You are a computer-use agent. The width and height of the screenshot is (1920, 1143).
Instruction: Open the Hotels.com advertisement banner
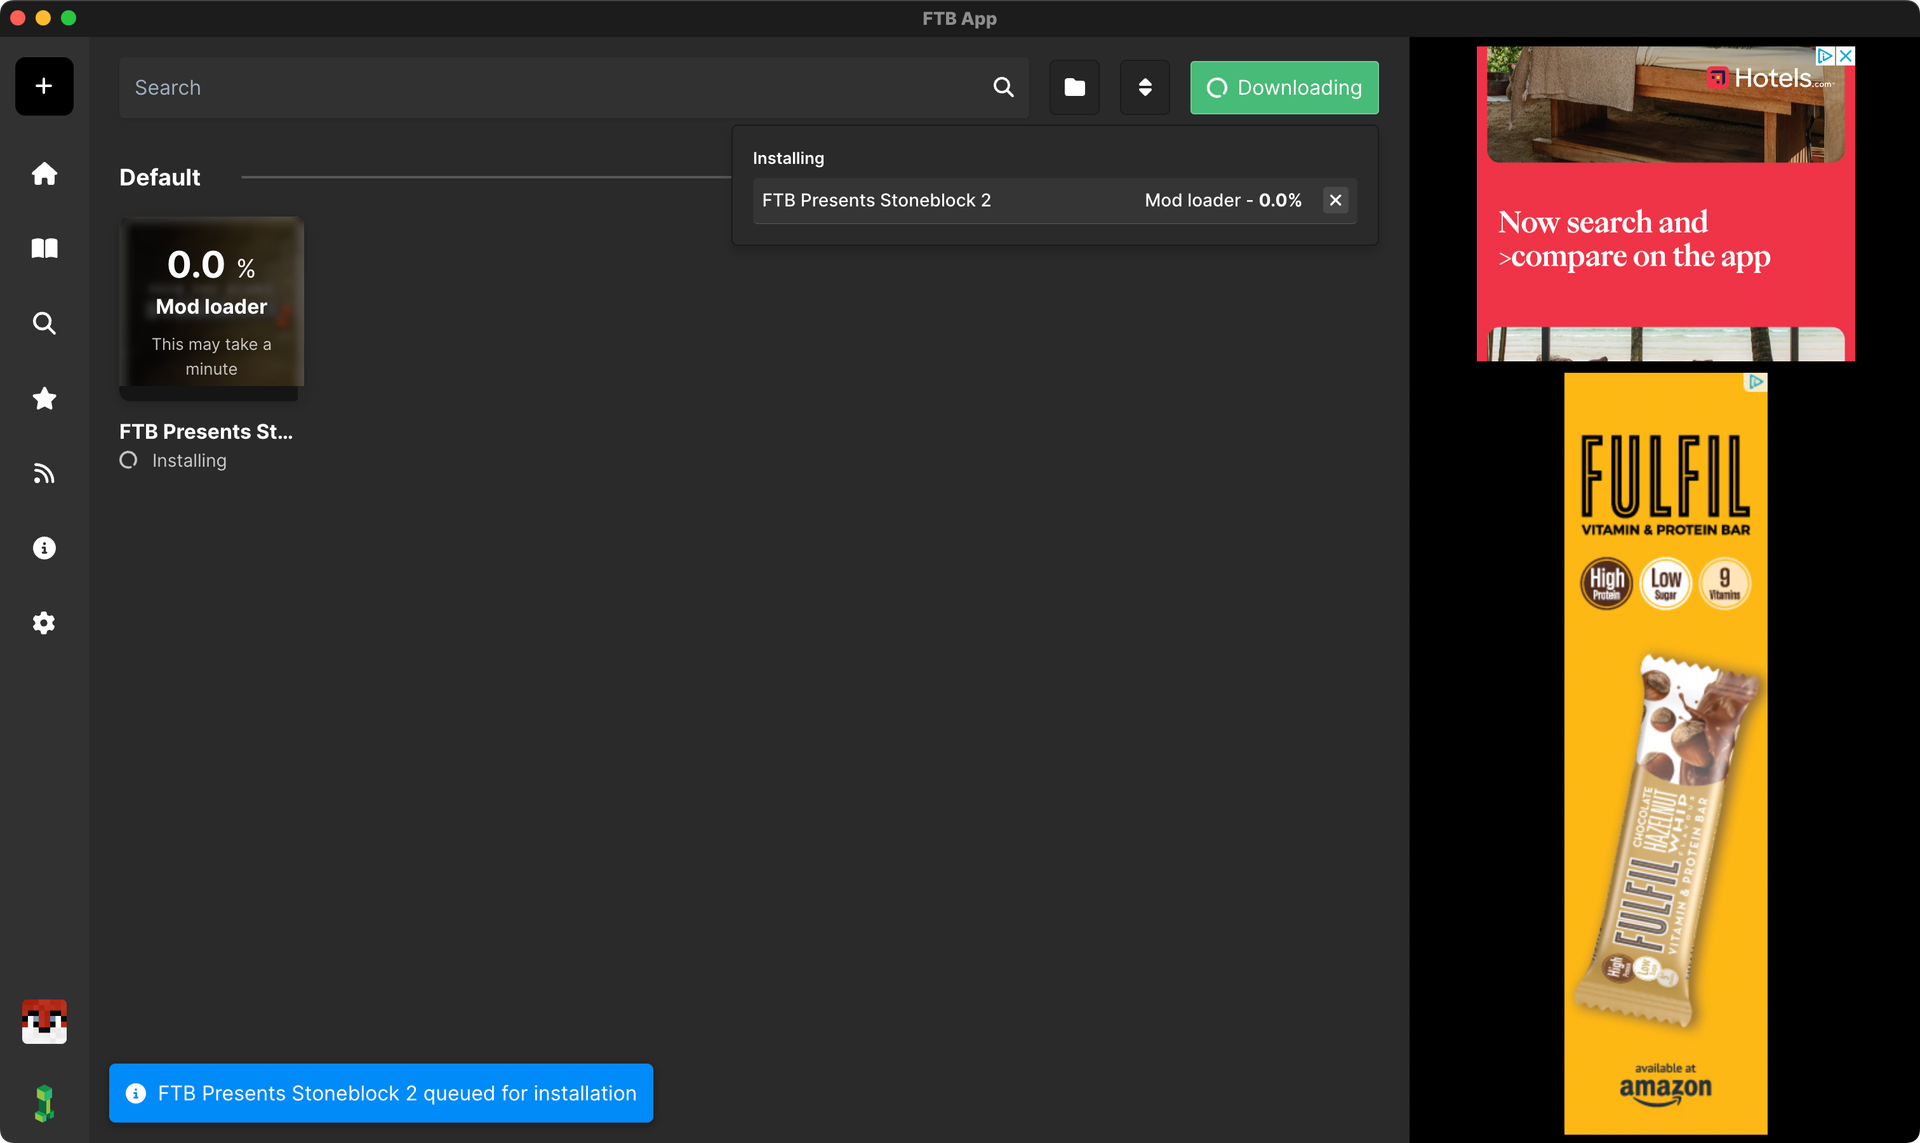click(x=1665, y=204)
